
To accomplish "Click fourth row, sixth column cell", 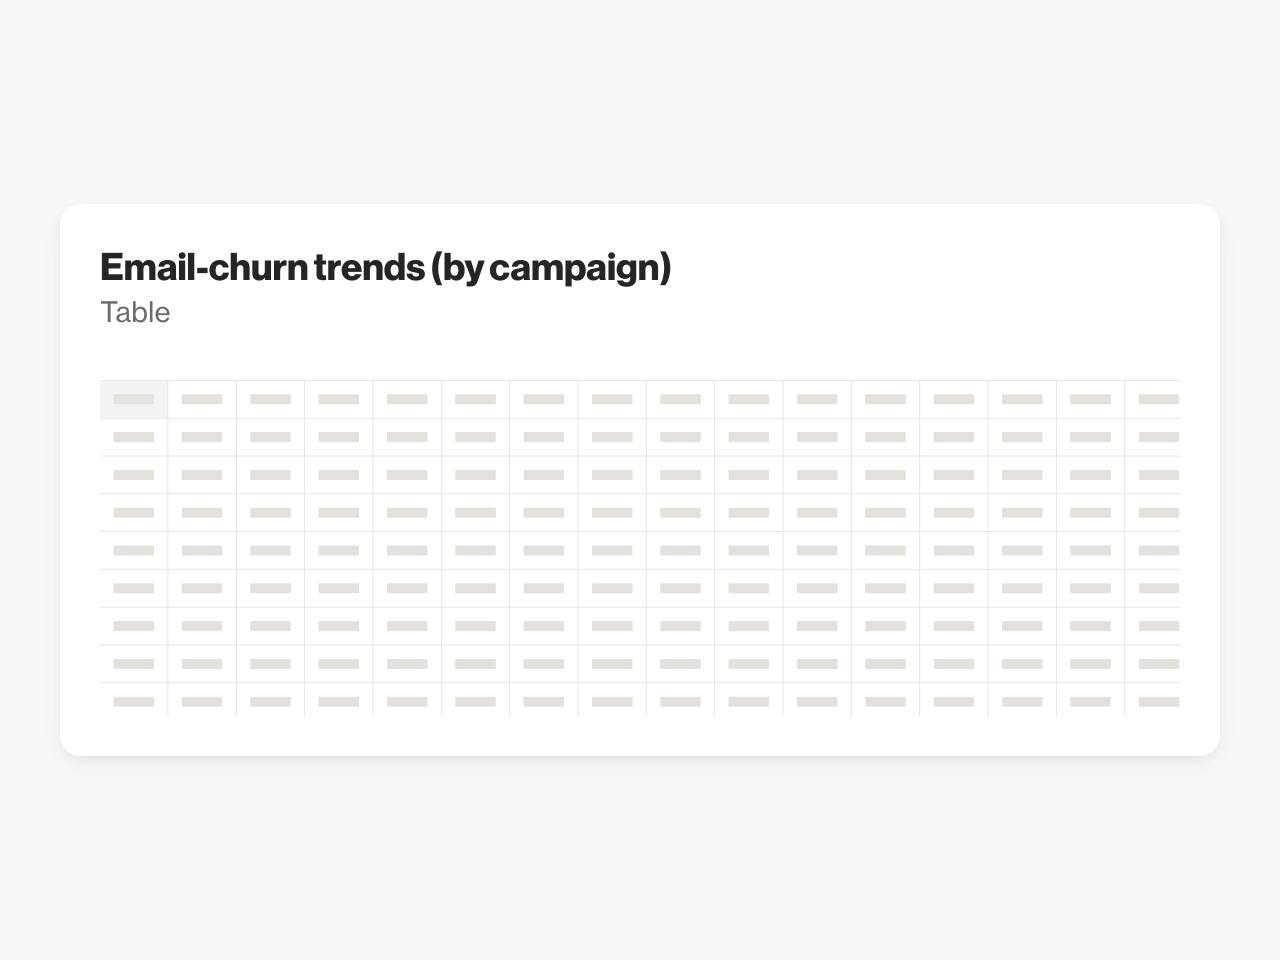I will pyautogui.click(x=475, y=513).
